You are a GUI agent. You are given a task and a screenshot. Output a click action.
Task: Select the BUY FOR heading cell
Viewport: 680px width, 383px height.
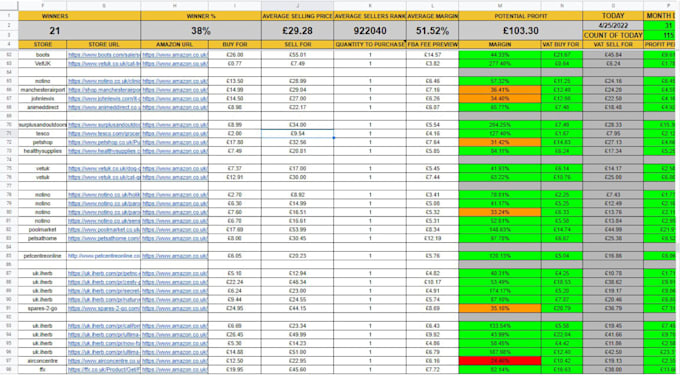tap(235, 45)
